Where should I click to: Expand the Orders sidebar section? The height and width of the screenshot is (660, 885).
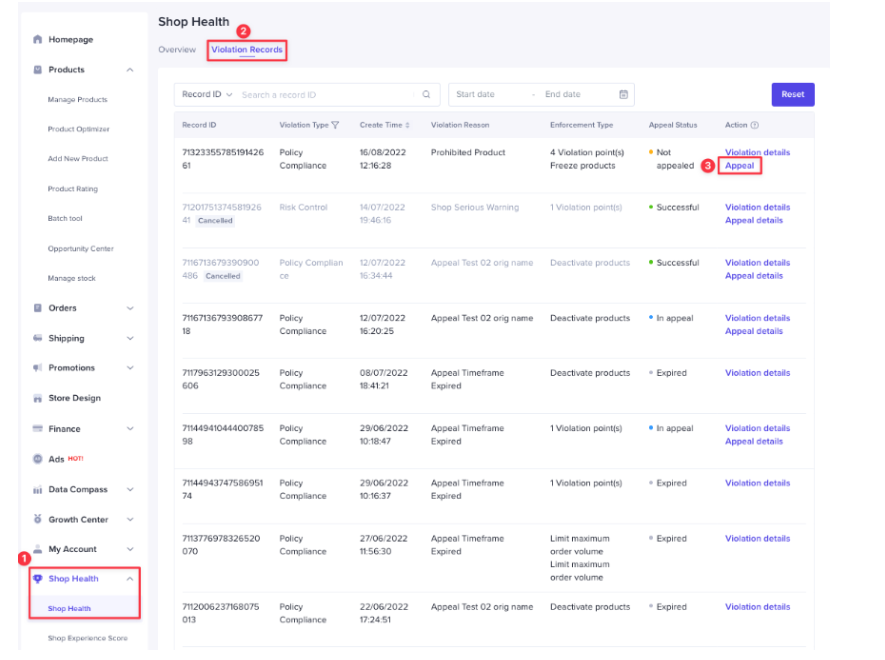130,308
